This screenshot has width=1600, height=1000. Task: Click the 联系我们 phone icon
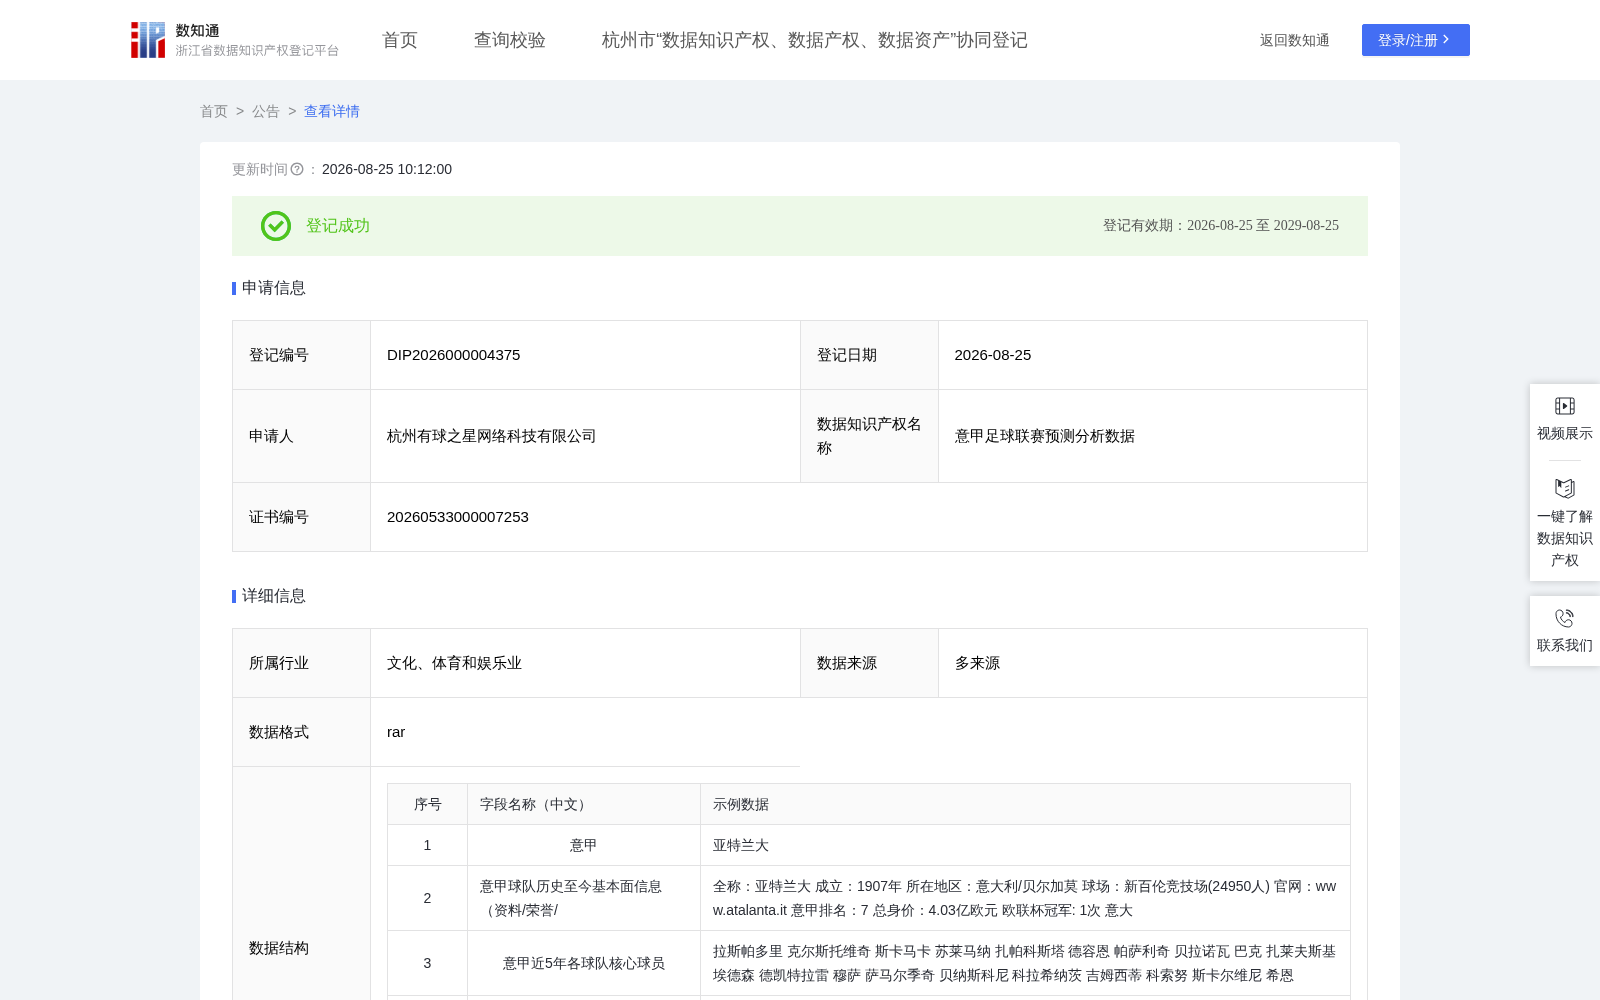[x=1565, y=618]
